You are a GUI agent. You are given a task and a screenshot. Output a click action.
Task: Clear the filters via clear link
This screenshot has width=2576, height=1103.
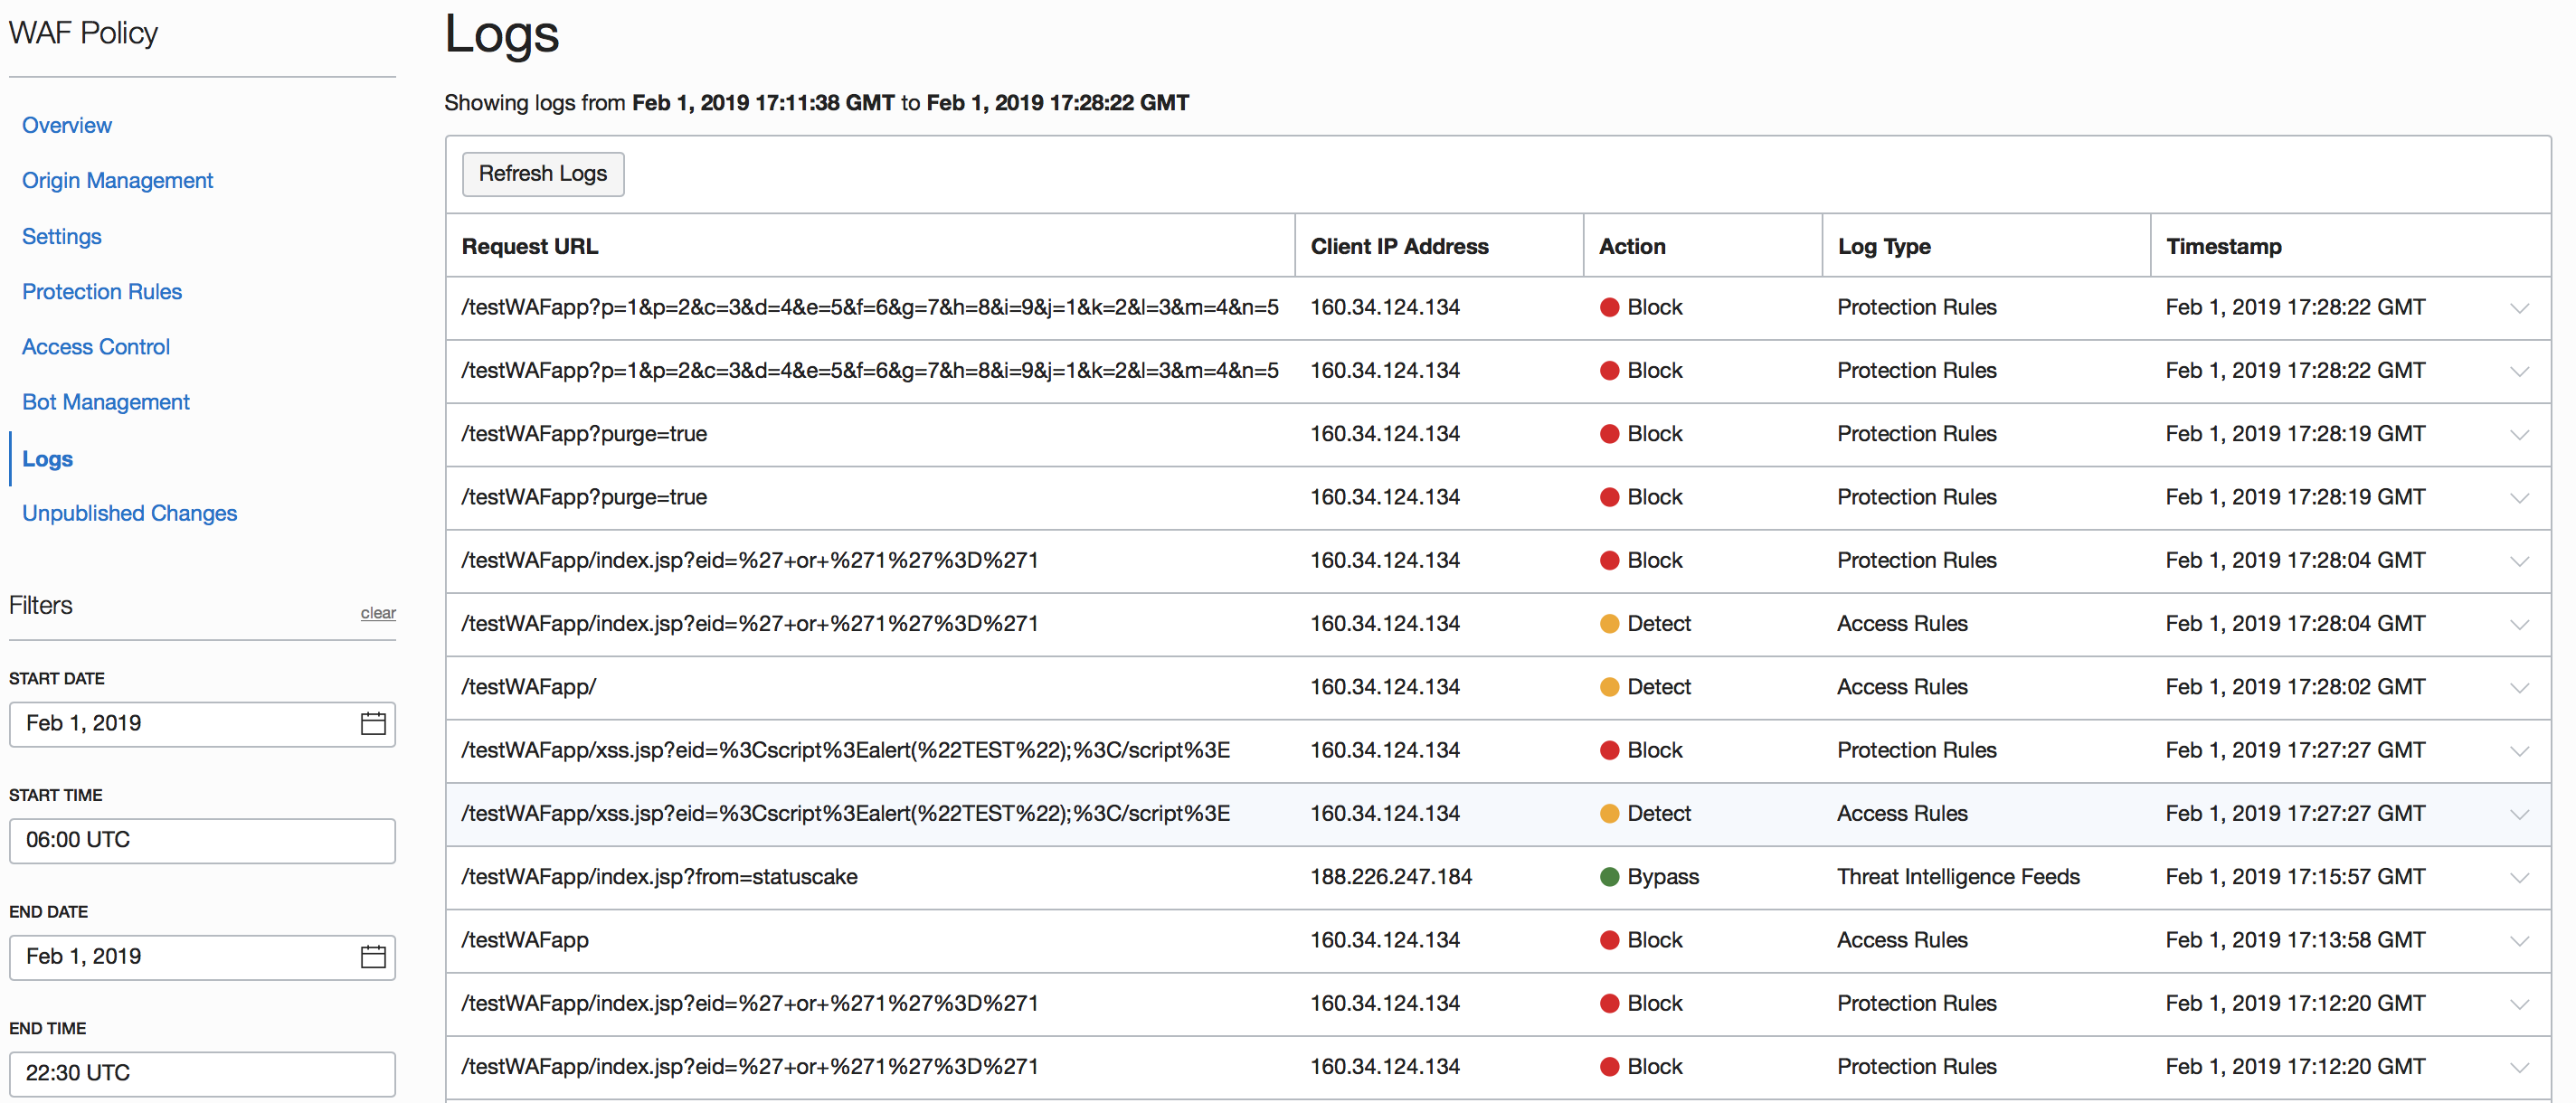point(377,613)
